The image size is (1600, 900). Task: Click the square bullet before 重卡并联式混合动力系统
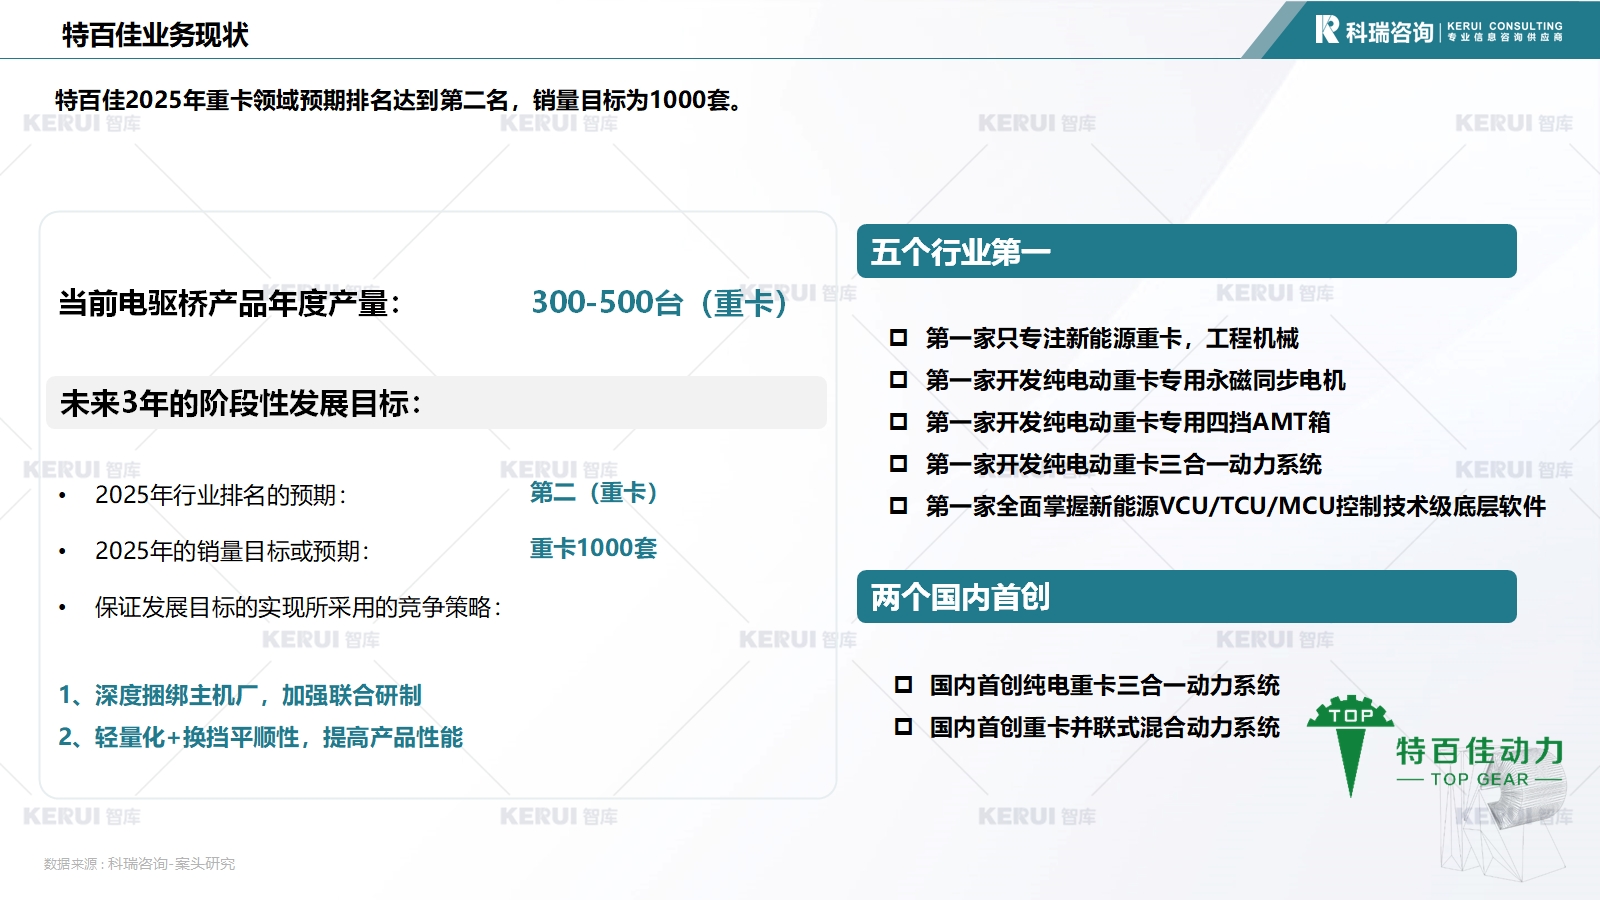click(903, 727)
